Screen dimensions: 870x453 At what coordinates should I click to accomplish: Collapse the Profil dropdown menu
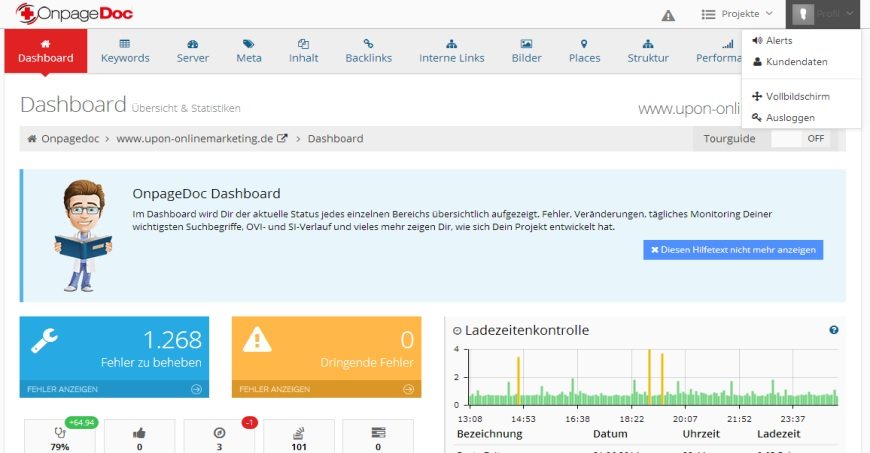(823, 14)
